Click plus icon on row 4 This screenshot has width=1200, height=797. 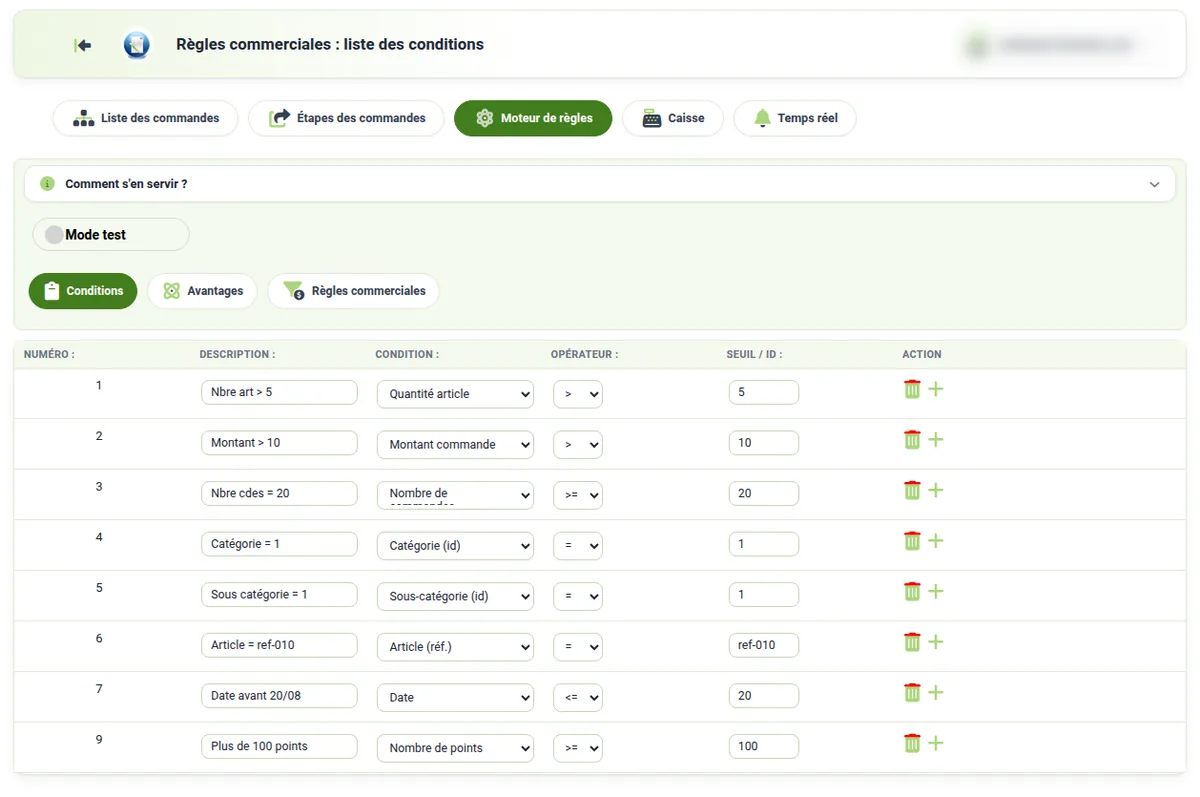pos(936,541)
